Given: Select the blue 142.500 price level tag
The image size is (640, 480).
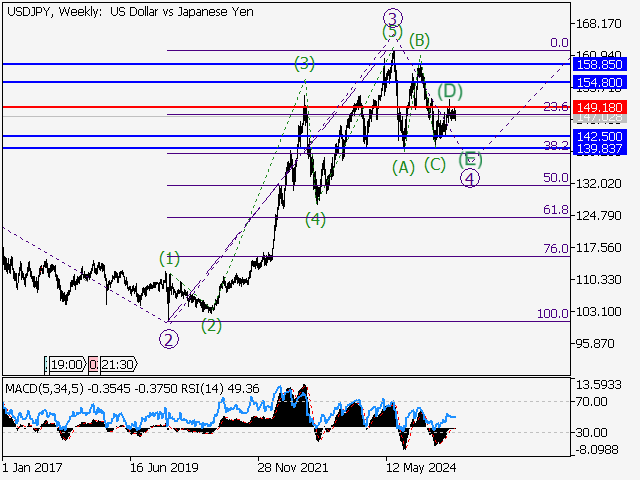Looking at the screenshot, I should point(603,136).
